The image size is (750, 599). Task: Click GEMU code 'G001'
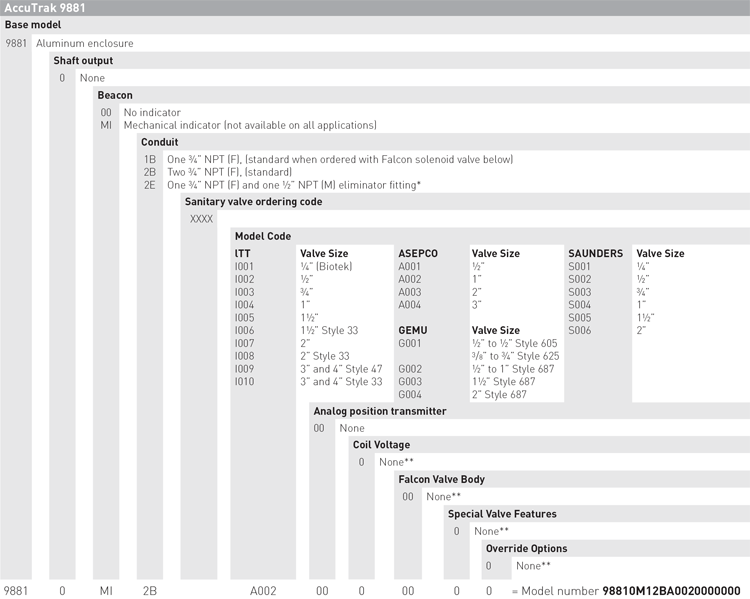(x=410, y=344)
